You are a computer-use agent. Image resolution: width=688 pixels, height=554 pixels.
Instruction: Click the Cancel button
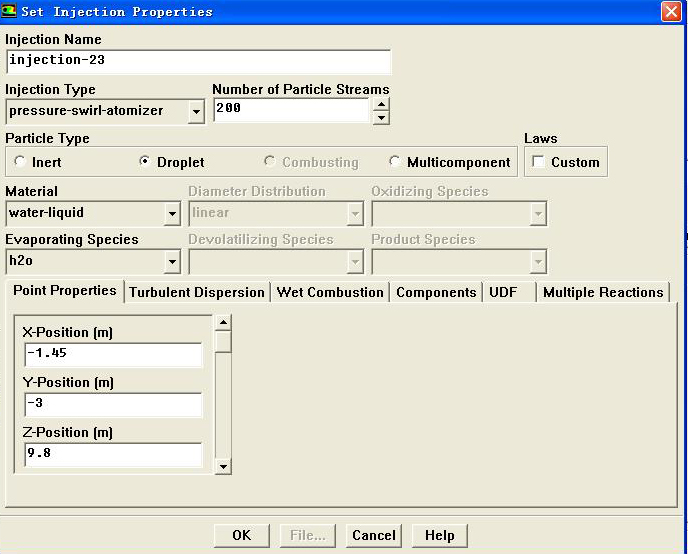coord(374,535)
